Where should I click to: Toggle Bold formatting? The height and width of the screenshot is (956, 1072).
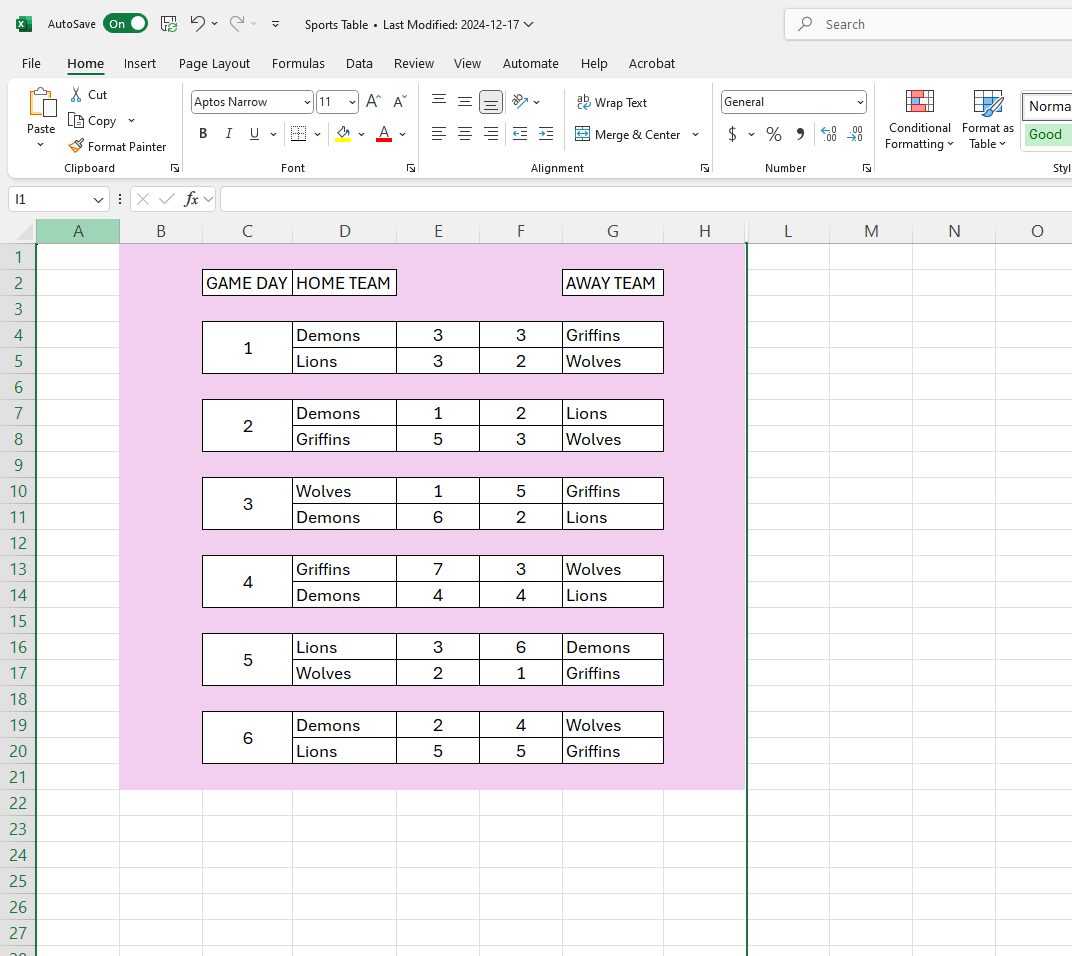[x=203, y=134]
